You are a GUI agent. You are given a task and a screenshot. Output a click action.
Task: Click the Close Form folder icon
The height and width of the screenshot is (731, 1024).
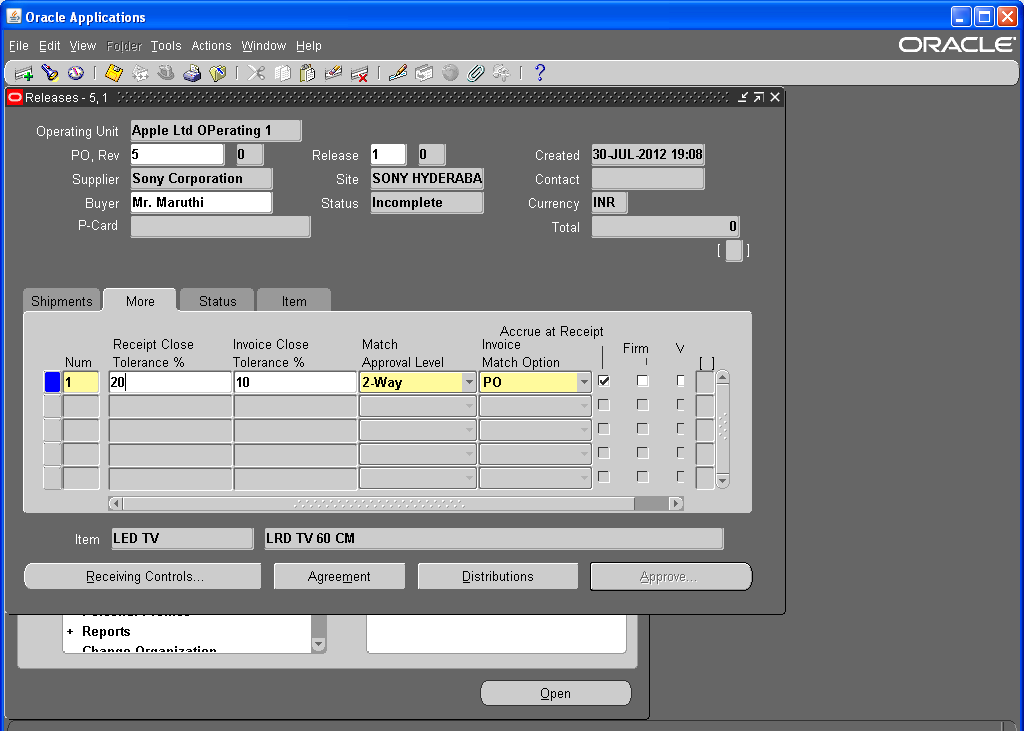(x=217, y=73)
